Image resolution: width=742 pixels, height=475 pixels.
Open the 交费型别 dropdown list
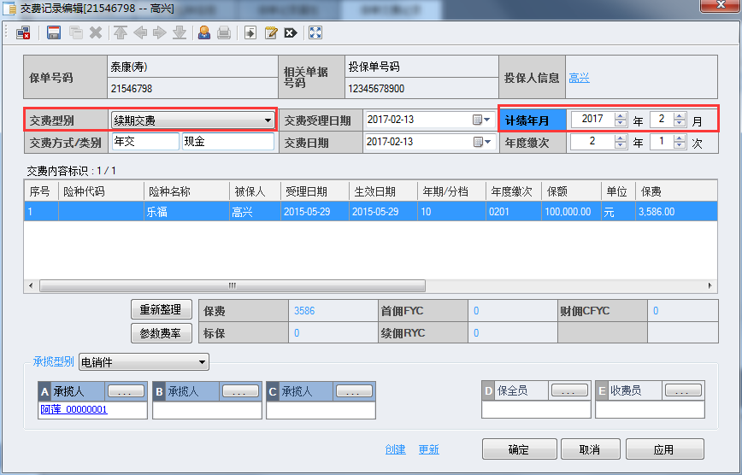pyautogui.click(x=267, y=121)
